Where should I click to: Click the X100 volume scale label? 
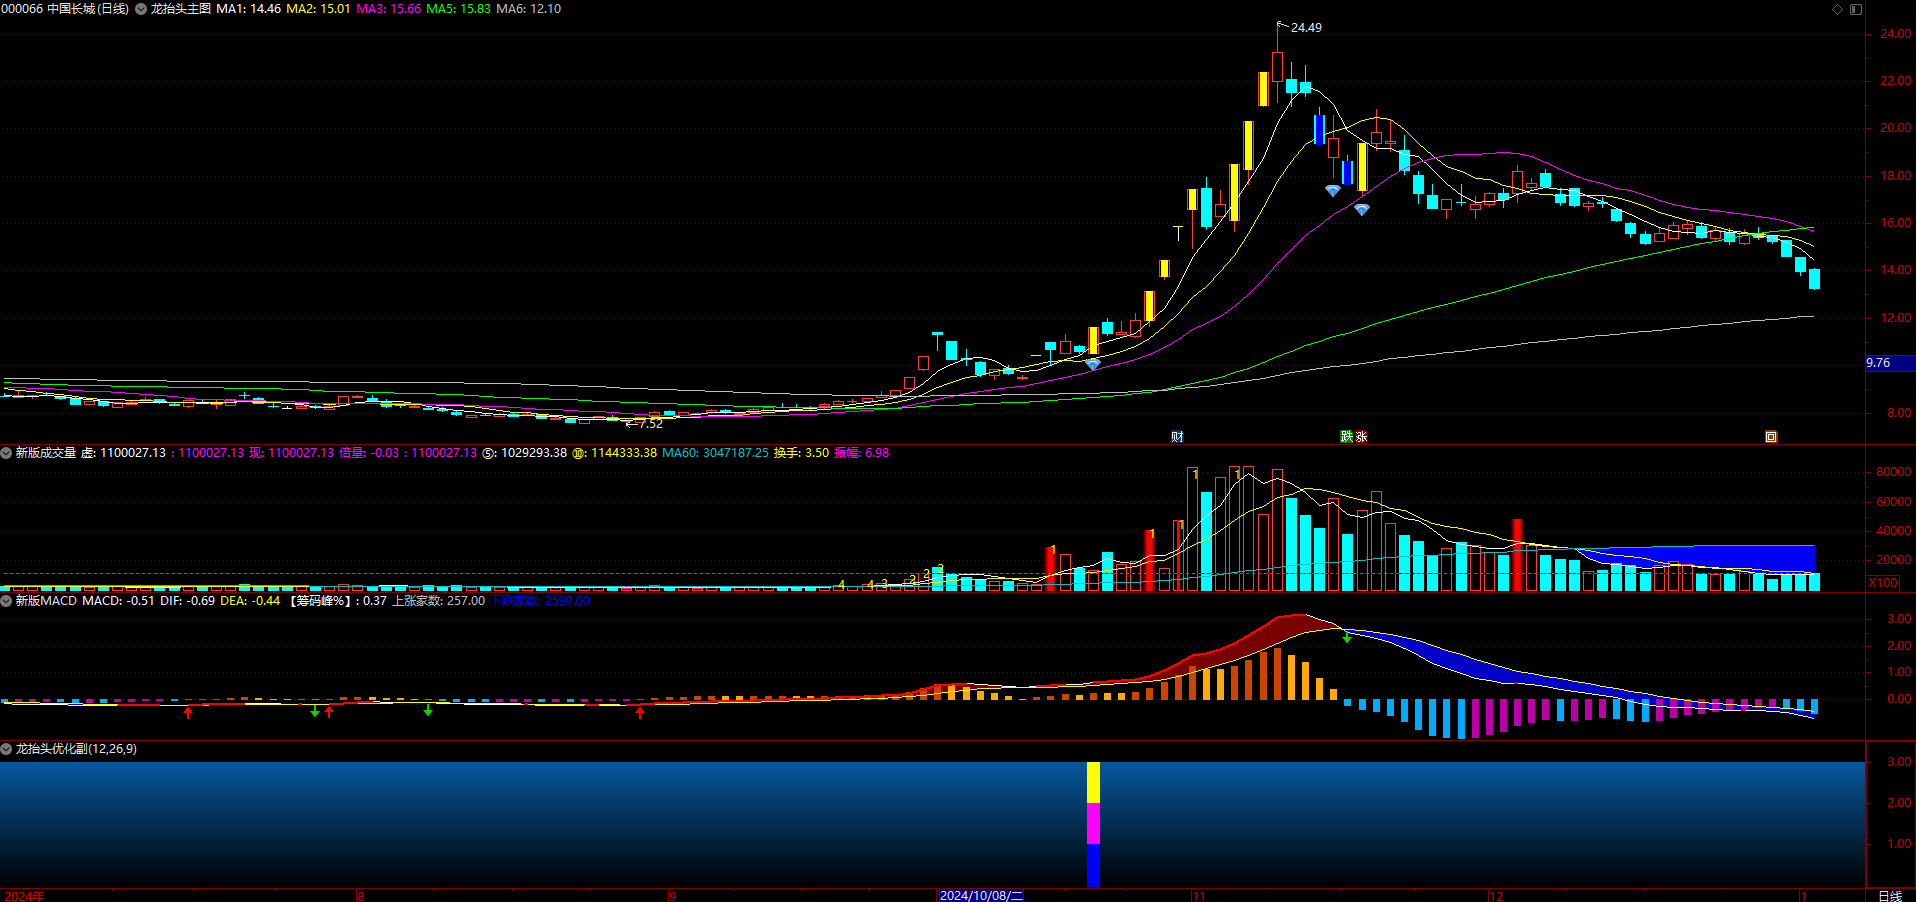[1883, 583]
